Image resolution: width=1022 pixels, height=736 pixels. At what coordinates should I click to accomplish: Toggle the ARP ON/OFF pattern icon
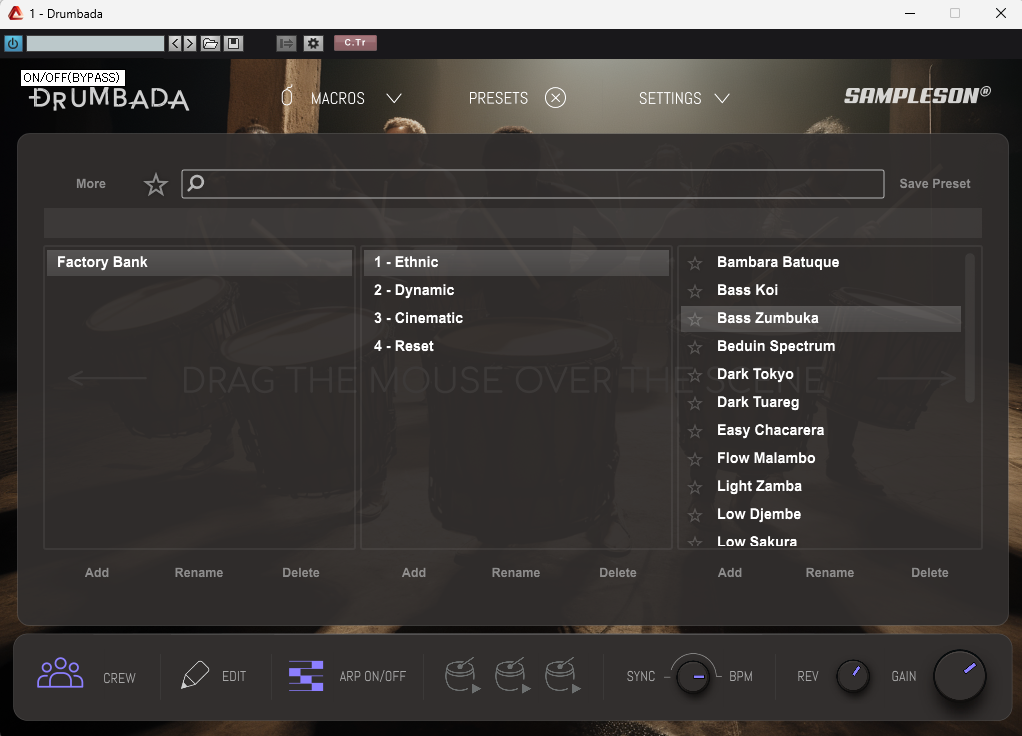(306, 675)
